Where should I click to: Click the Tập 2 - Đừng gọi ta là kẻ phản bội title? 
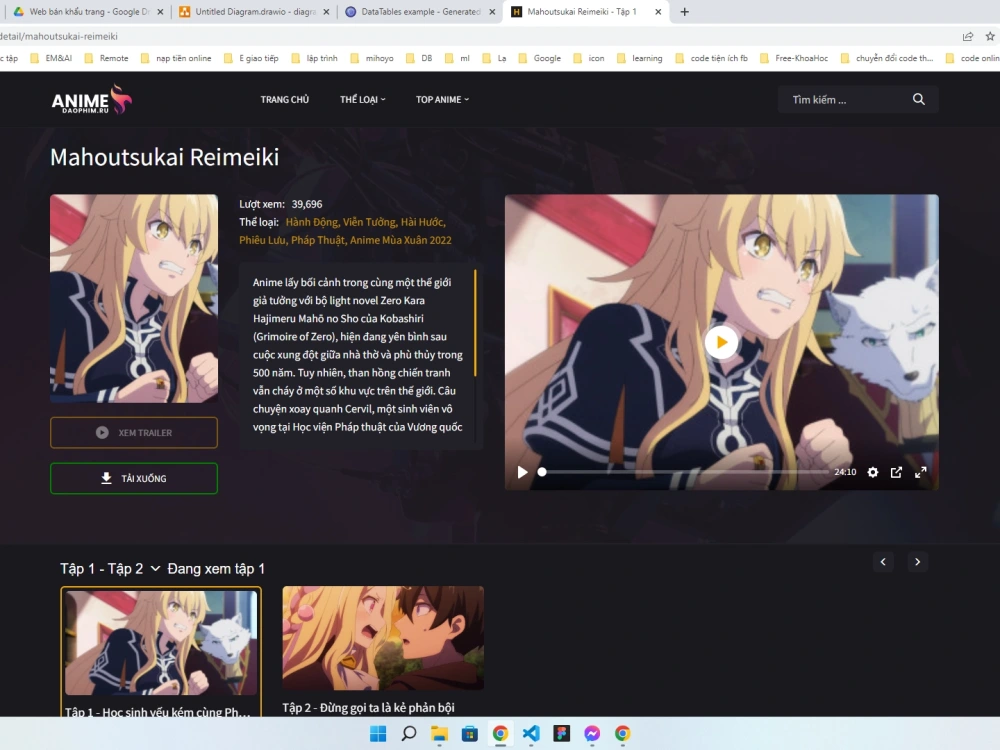(368, 707)
